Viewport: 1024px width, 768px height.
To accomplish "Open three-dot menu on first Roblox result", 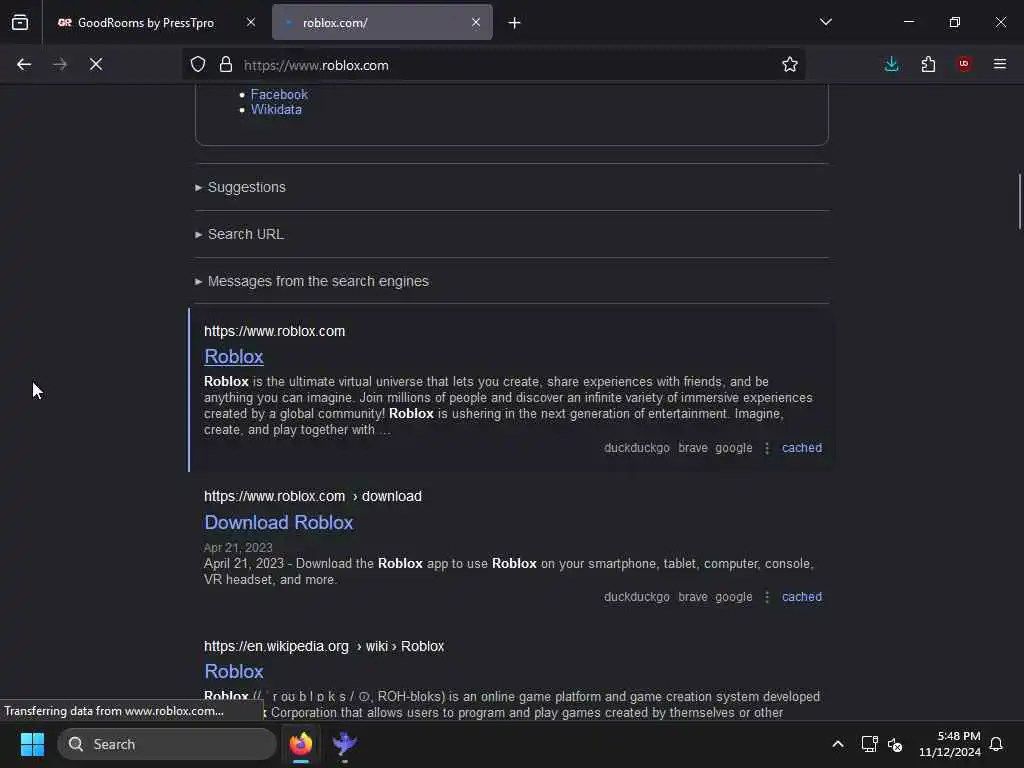I will (x=767, y=448).
